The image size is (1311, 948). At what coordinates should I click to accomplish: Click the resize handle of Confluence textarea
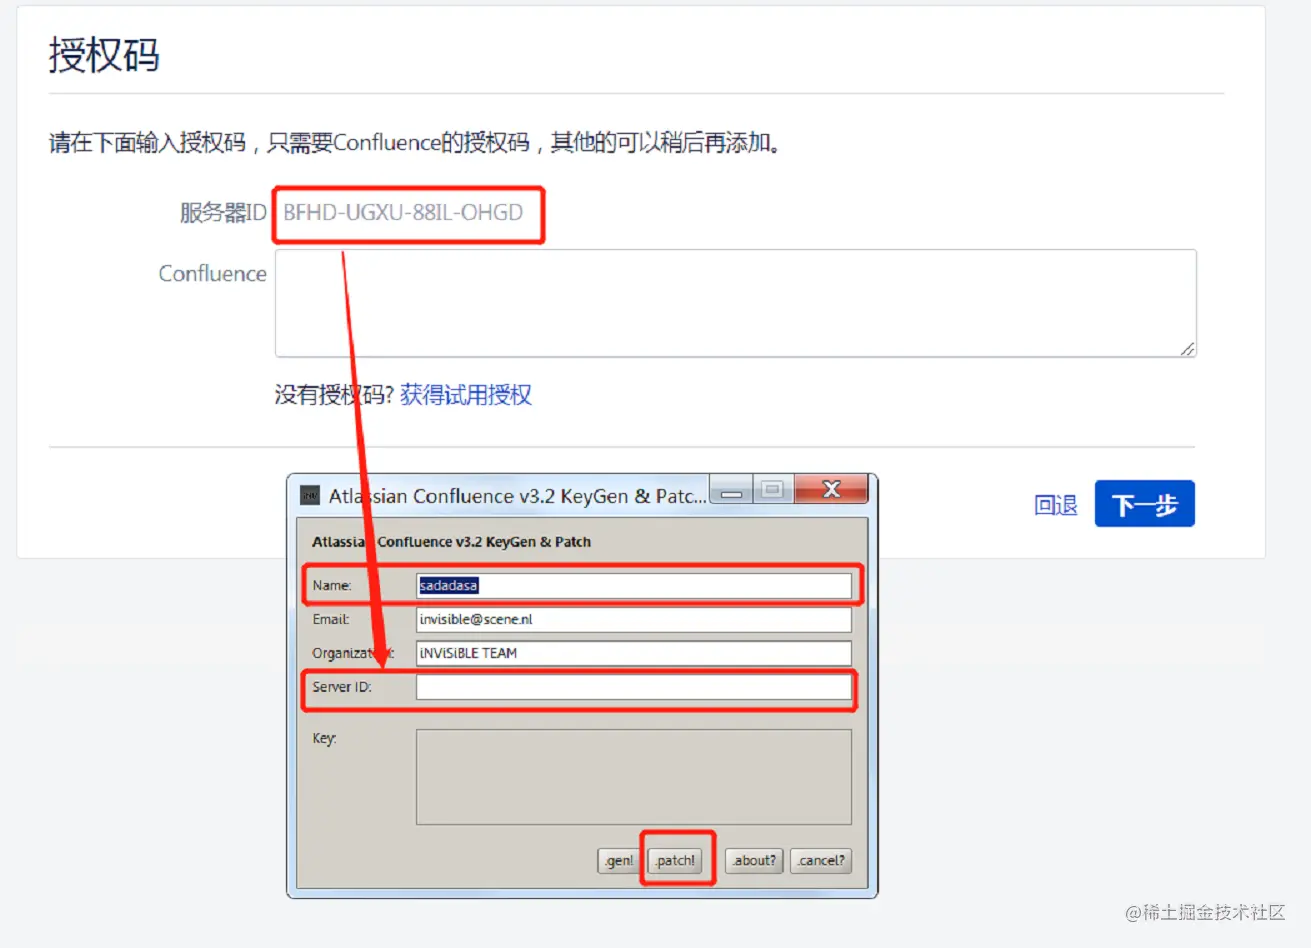point(1187,348)
